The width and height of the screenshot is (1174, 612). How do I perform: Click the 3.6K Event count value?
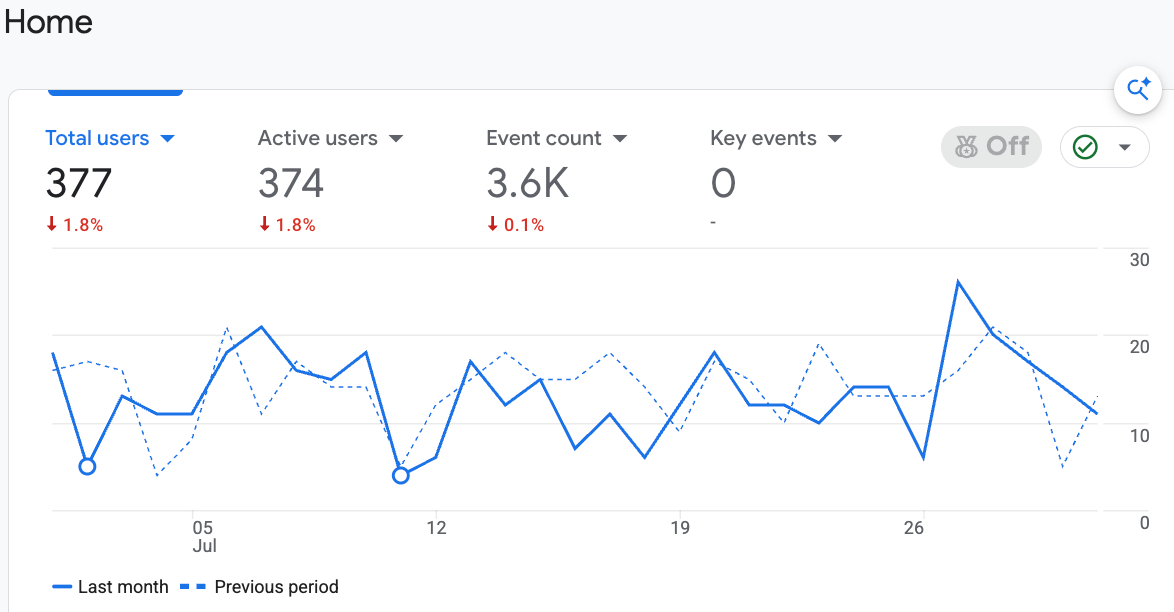528,184
